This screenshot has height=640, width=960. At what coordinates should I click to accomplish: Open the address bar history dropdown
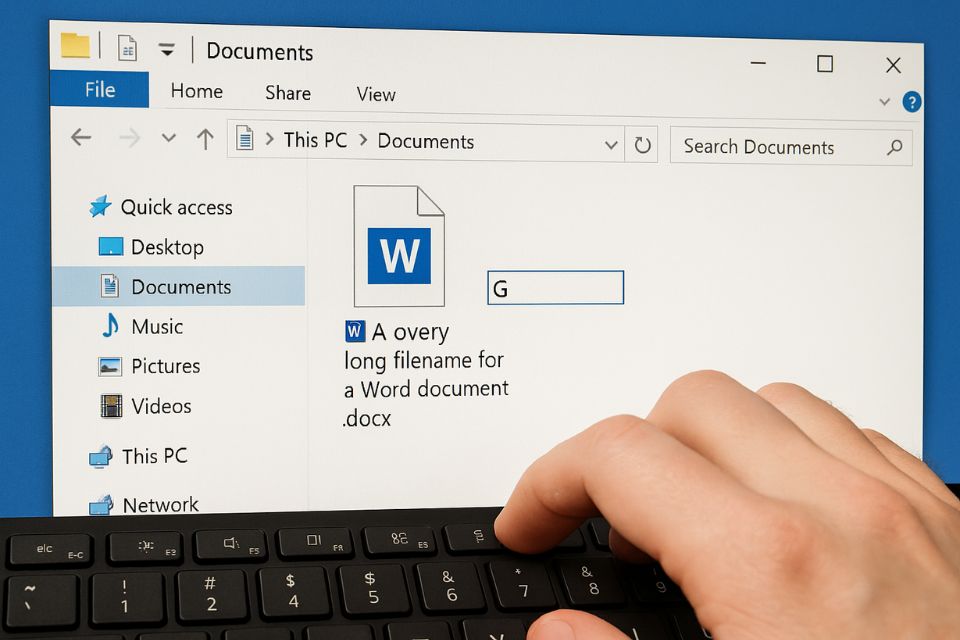tap(611, 144)
